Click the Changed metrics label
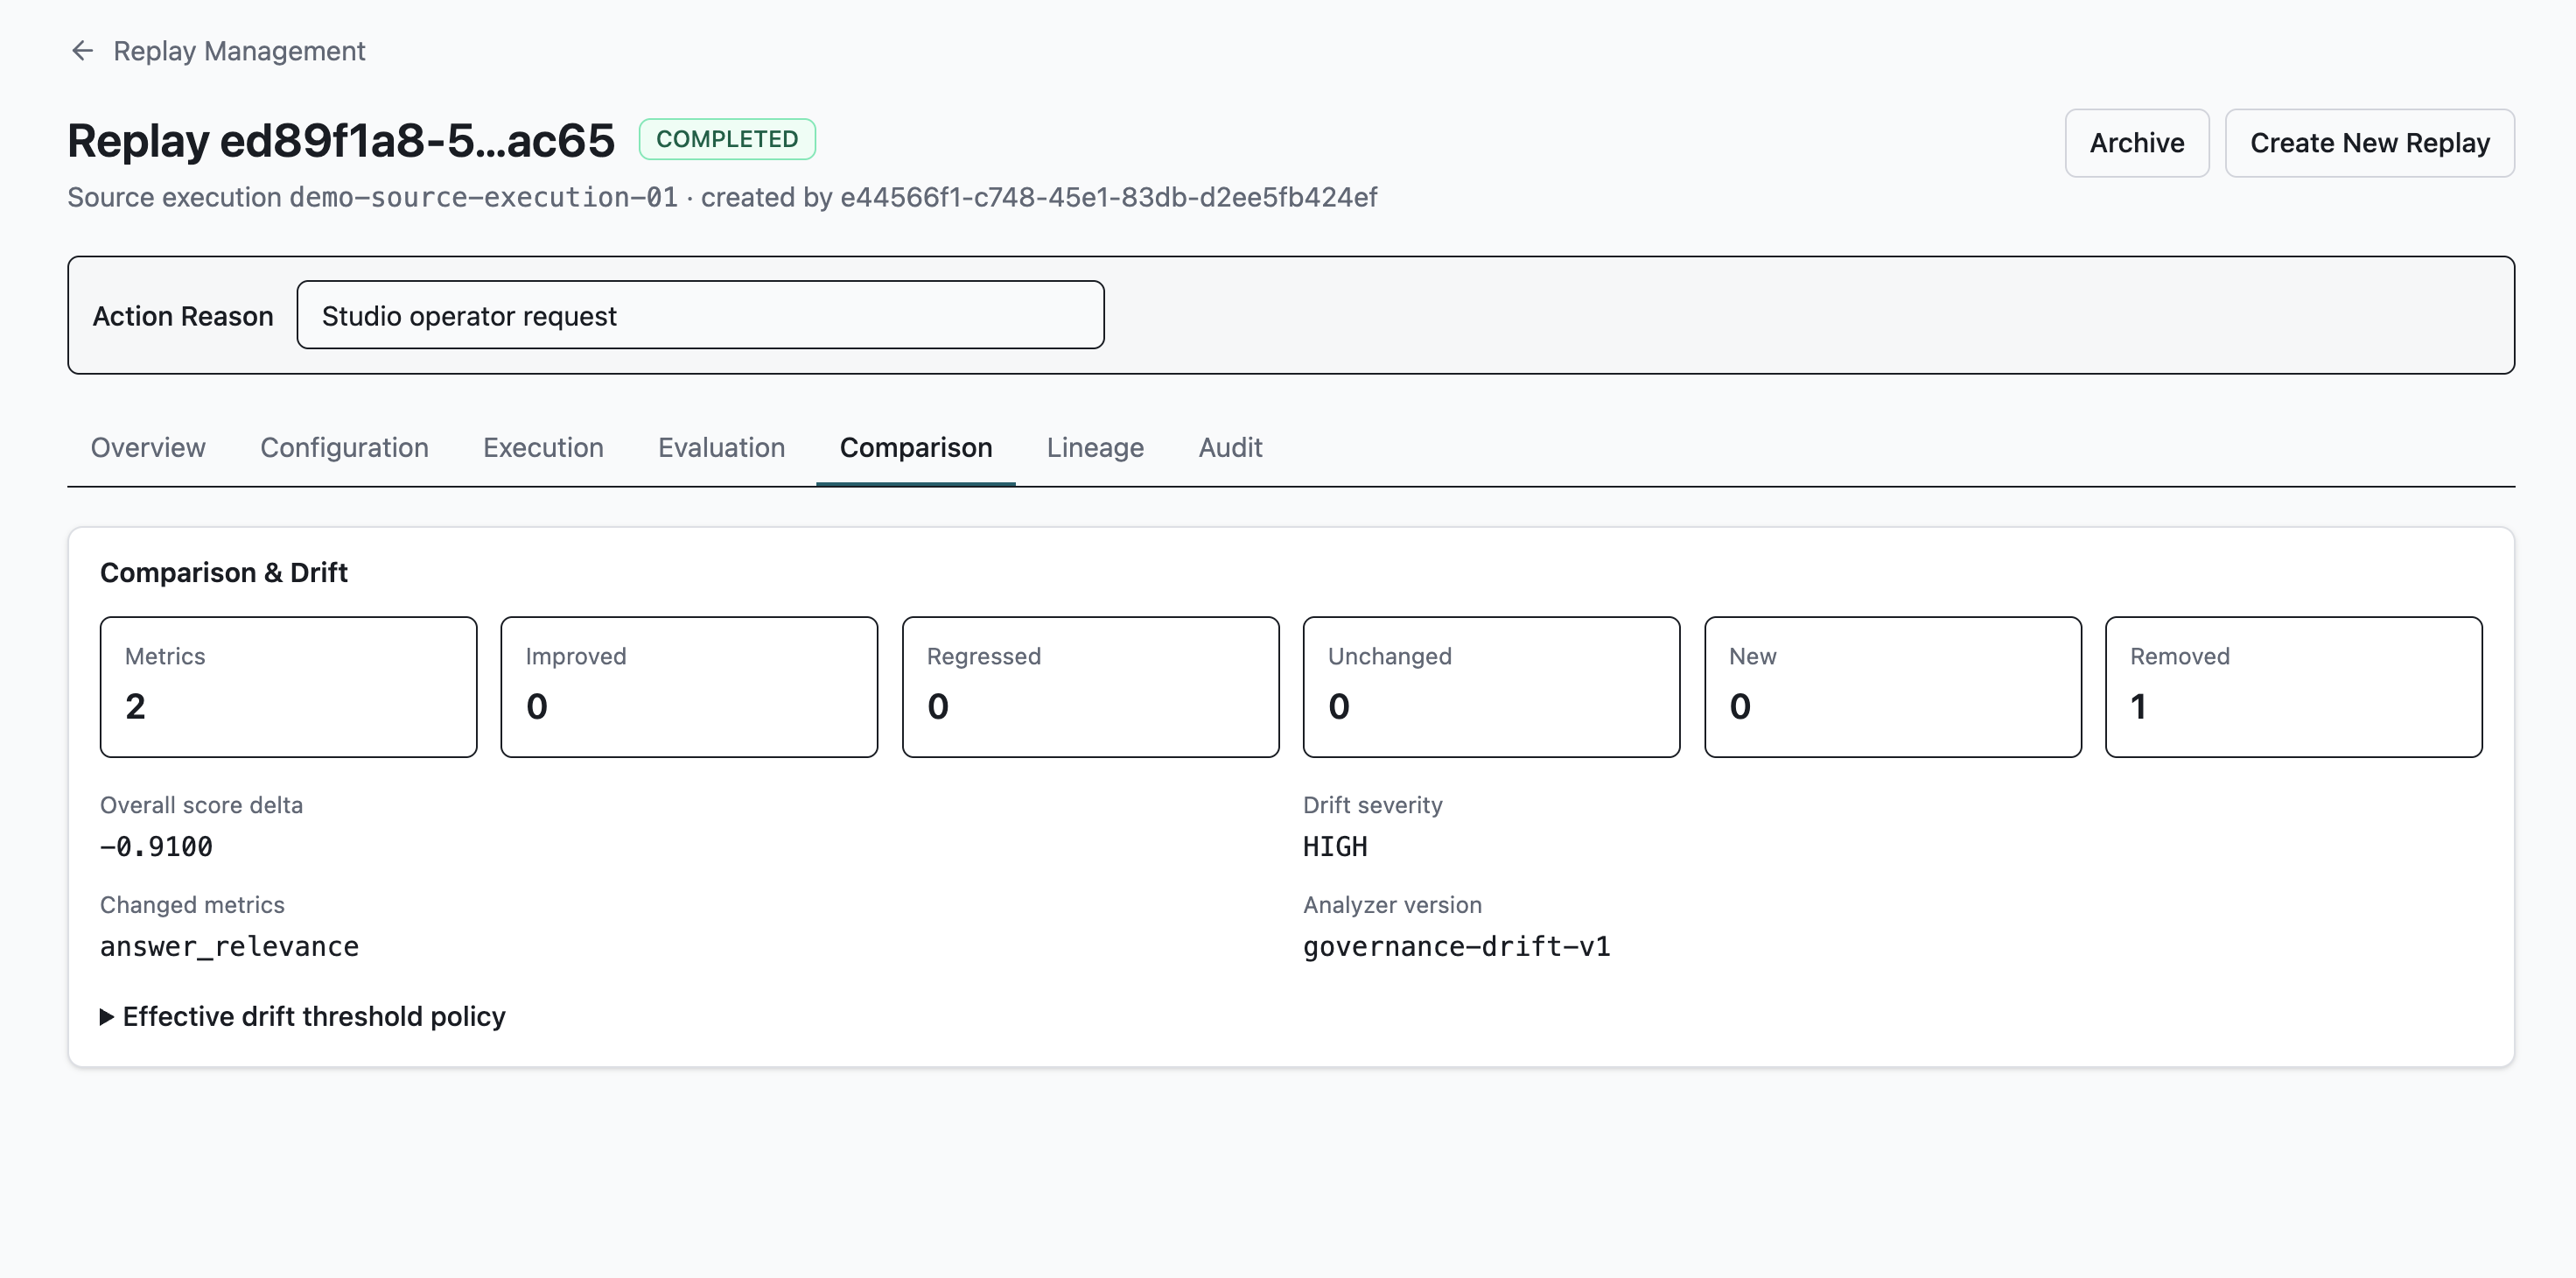The height and width of the screenshot is (1278, 2576). click(192, 905)
